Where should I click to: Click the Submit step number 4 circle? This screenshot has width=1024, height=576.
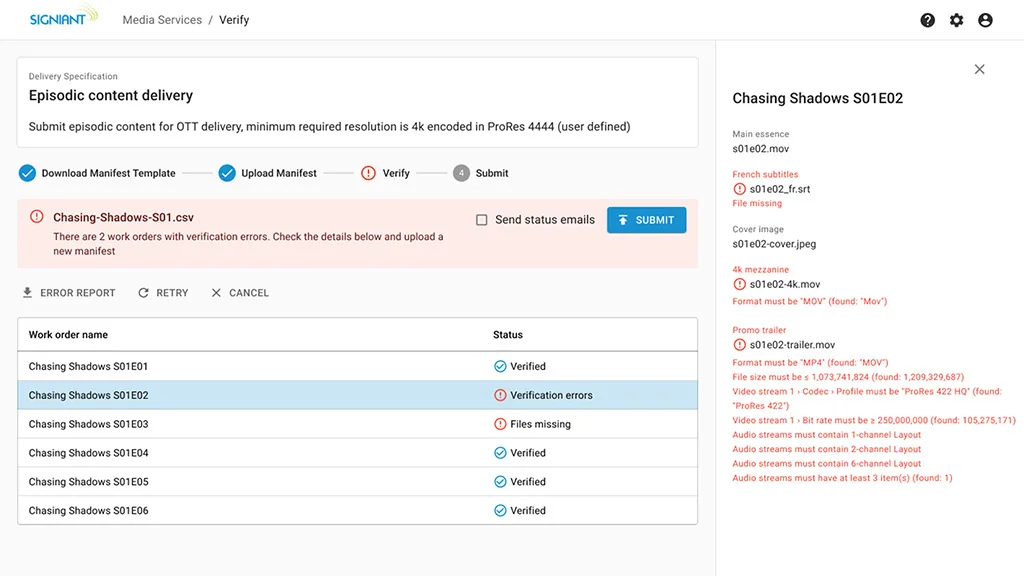[461, 173]
